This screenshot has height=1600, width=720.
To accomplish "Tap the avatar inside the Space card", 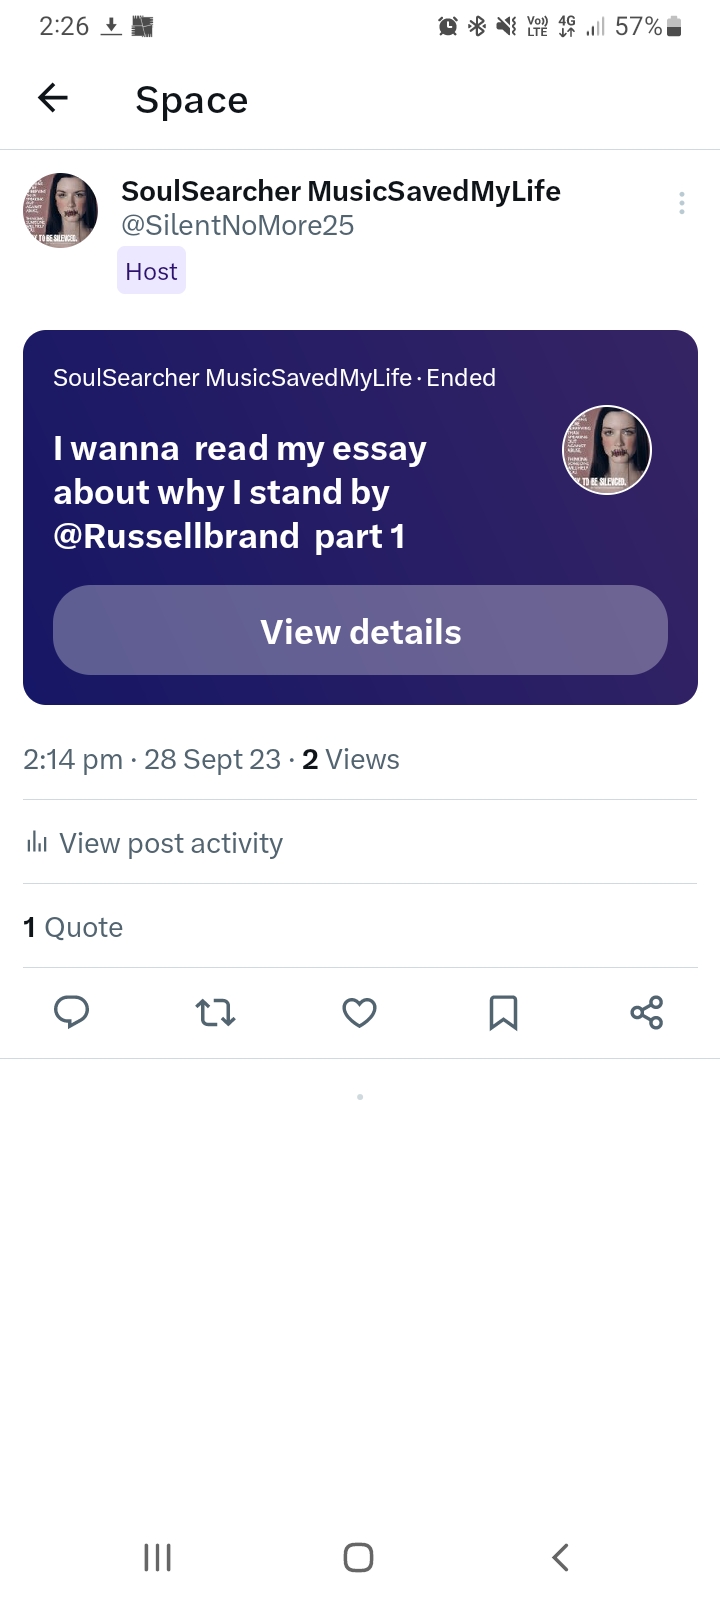I will click(x=607, y=450).
